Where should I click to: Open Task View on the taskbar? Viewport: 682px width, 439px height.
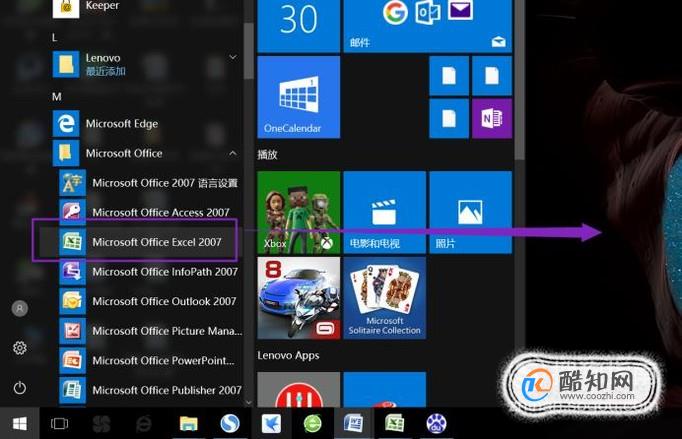pyautogui.click(x=59, y=423)
